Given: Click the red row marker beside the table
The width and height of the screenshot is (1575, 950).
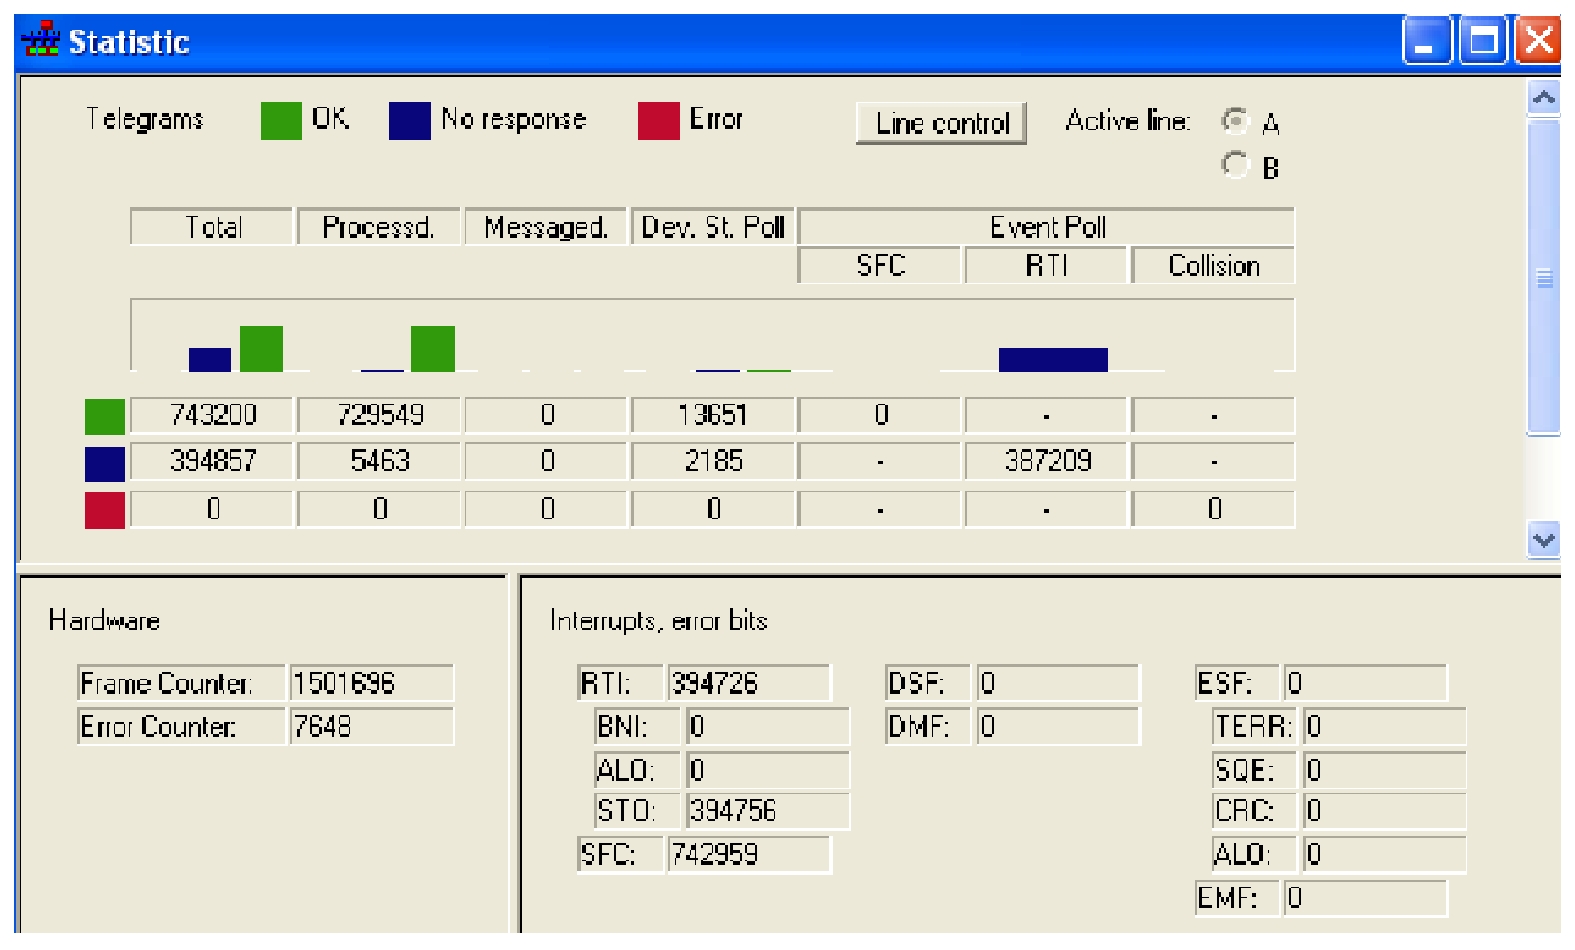Looking at the screenshot, I should point(105,510).
